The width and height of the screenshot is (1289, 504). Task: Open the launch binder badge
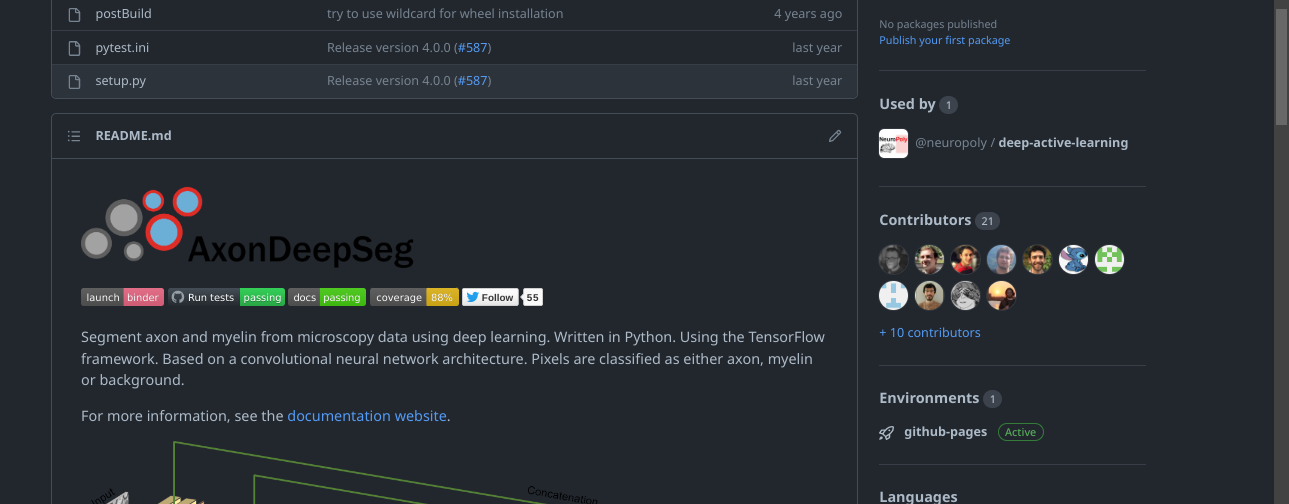click(x=122, y=297)
